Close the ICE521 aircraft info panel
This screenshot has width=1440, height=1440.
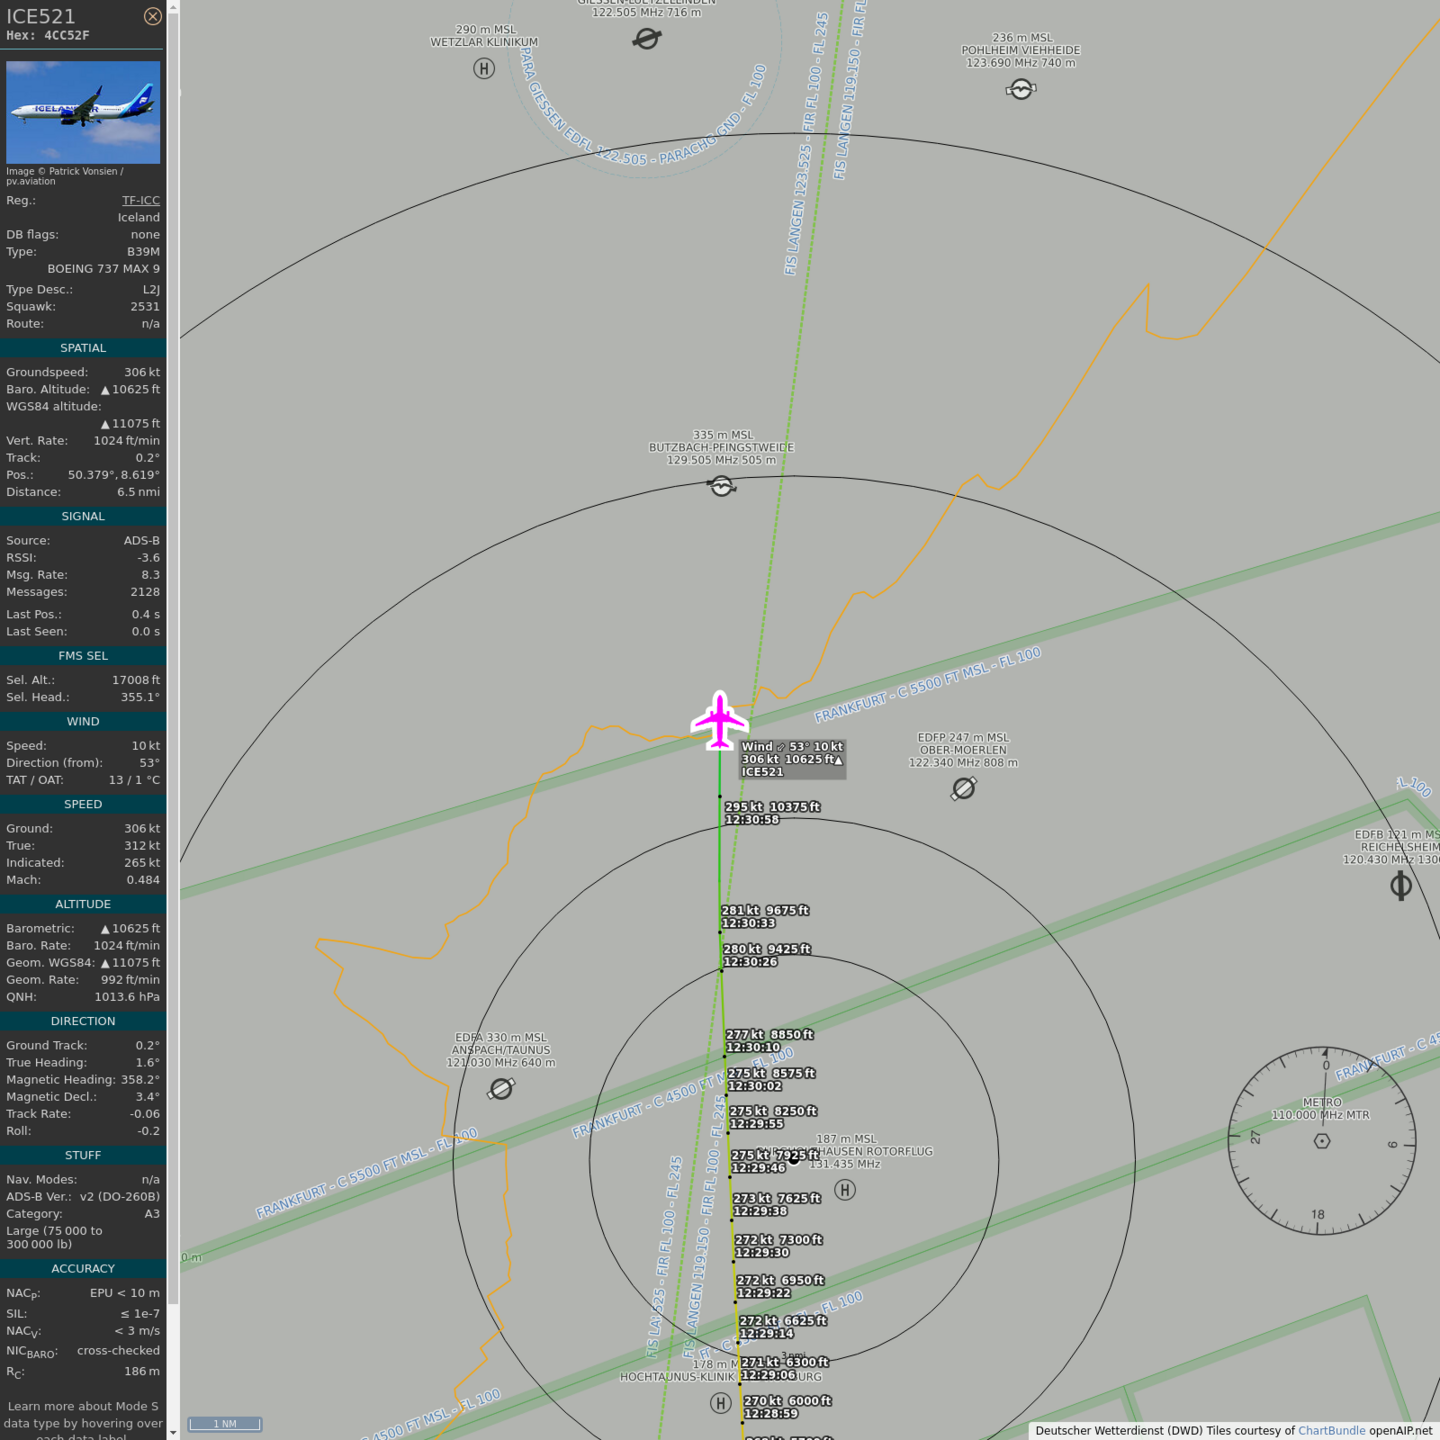[152, 16]
